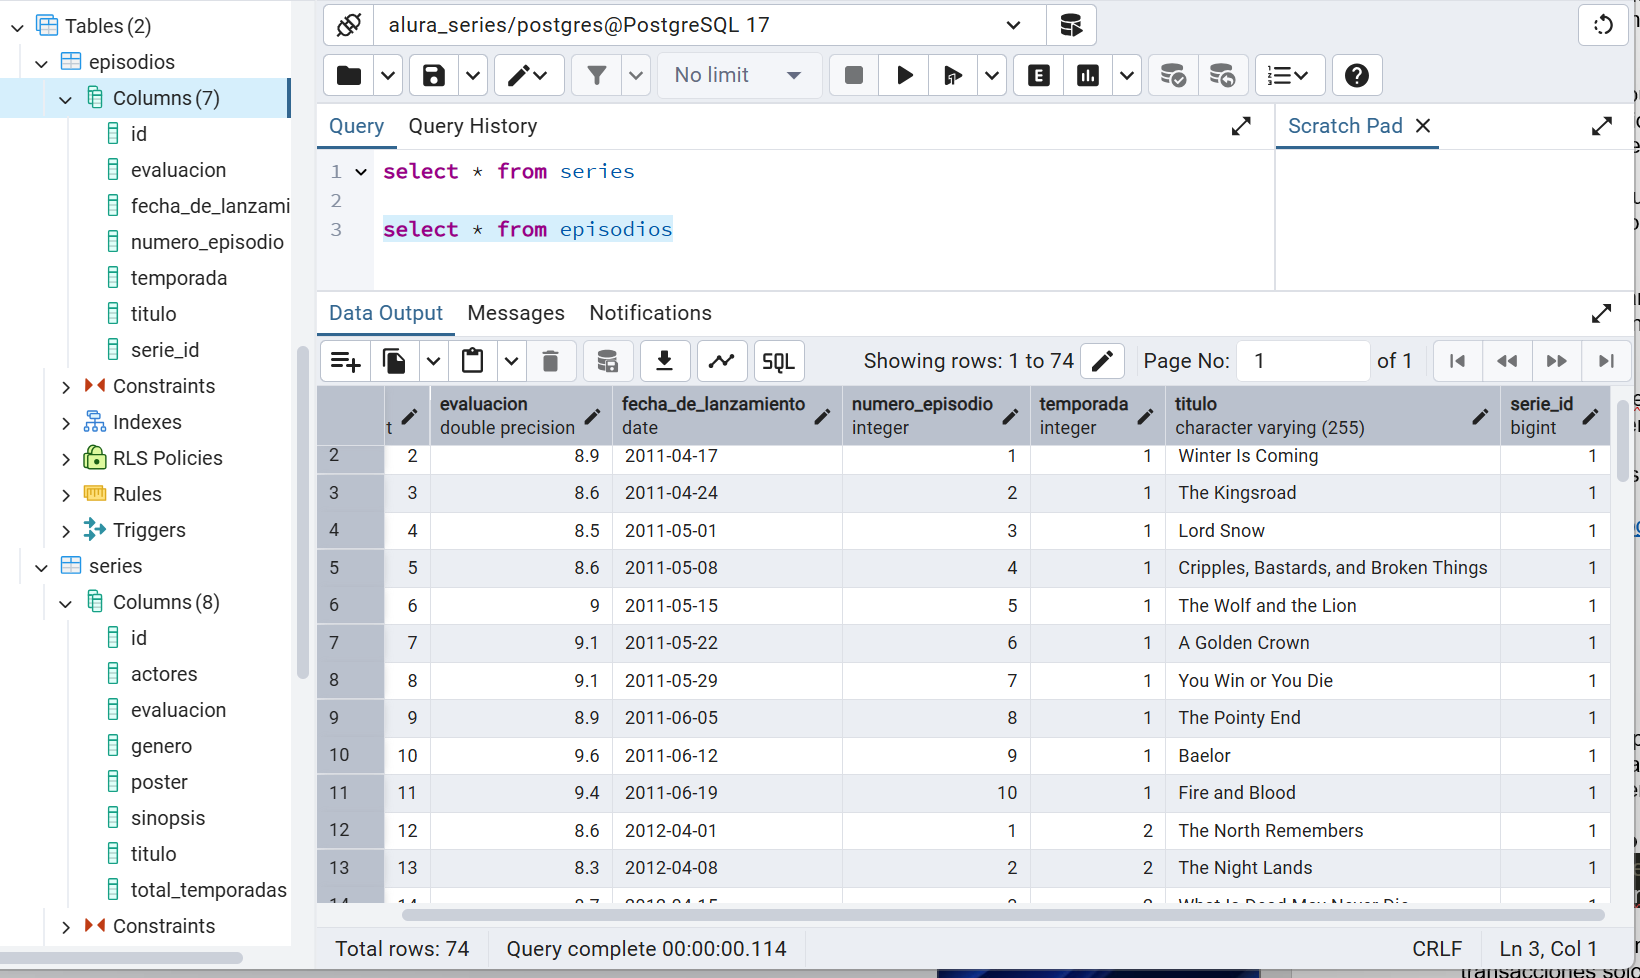
Task: Execute the query with play button
Action: click(x=904, y=75)
